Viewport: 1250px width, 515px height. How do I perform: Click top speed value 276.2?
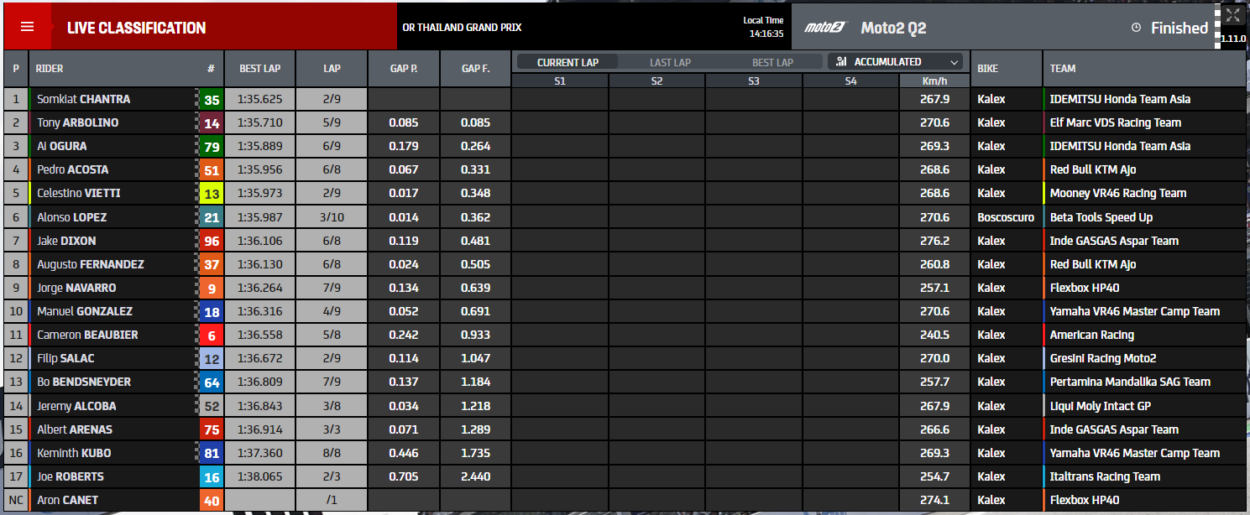point(934,241)
